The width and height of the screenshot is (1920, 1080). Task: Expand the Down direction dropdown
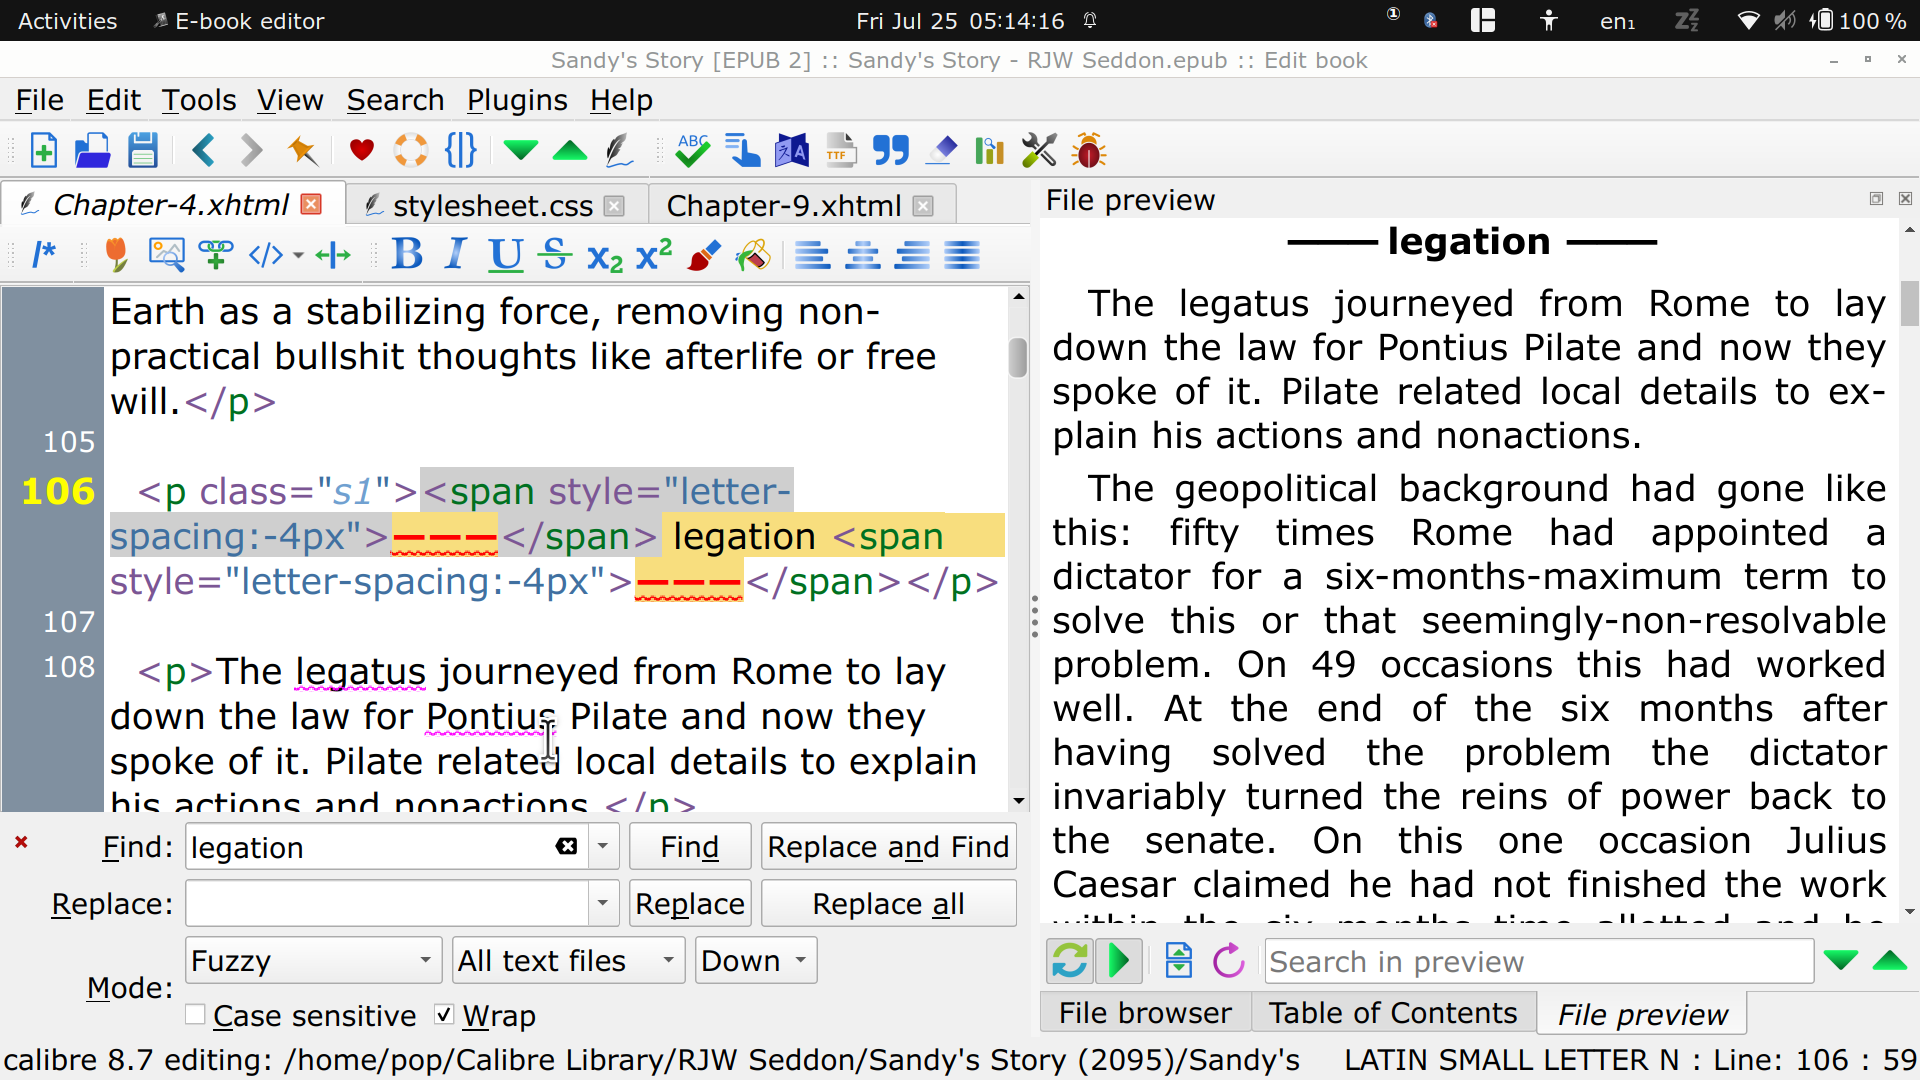[x=755, y=961]
